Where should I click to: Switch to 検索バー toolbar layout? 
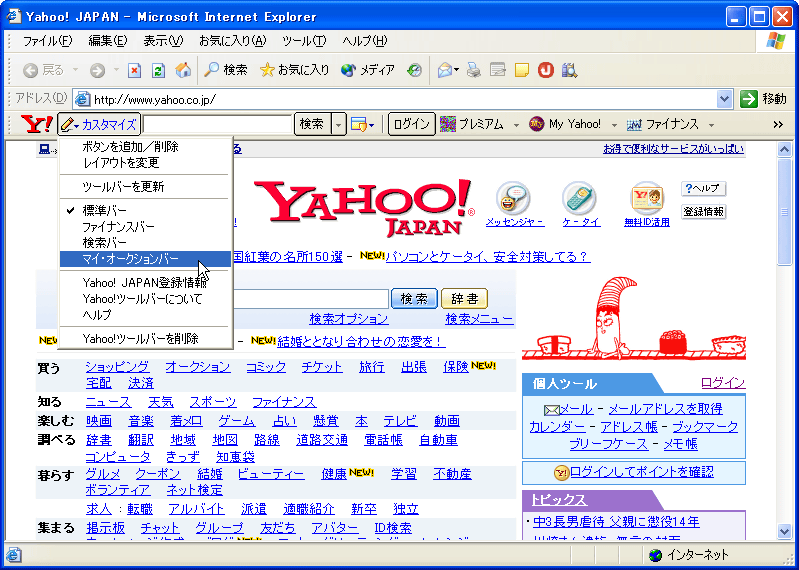[145, 242]
